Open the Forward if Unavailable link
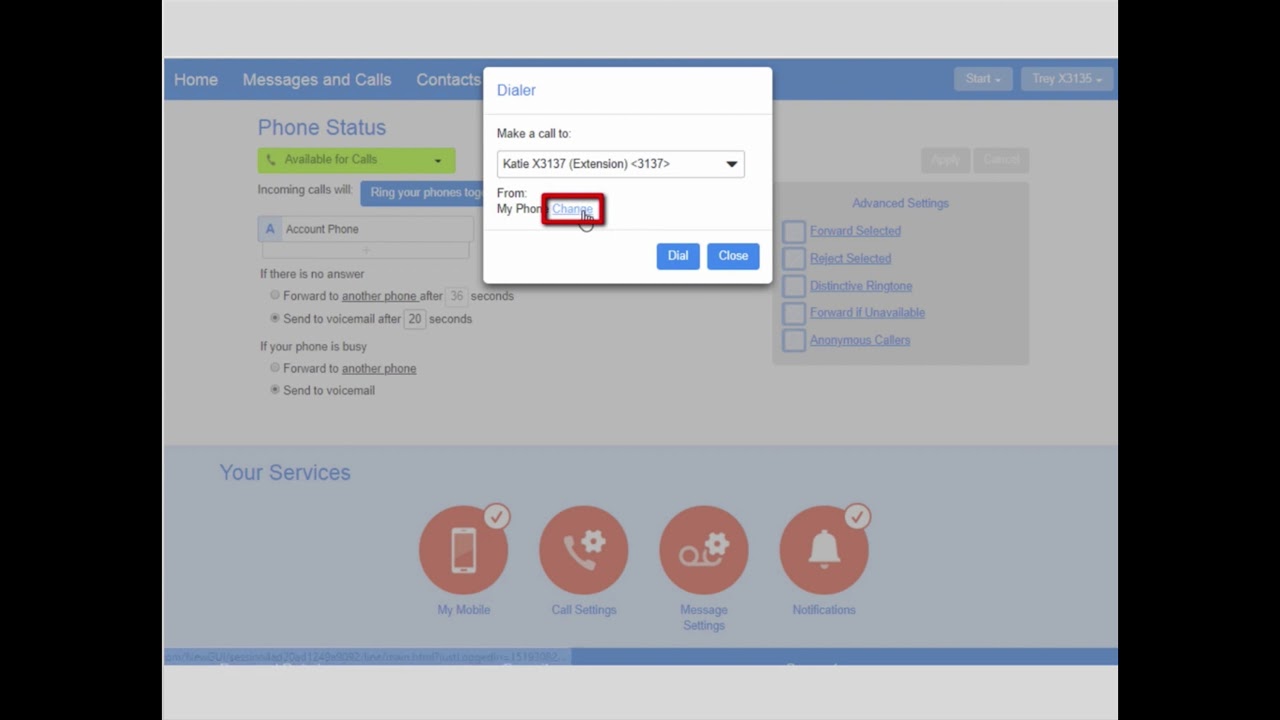 867,313
